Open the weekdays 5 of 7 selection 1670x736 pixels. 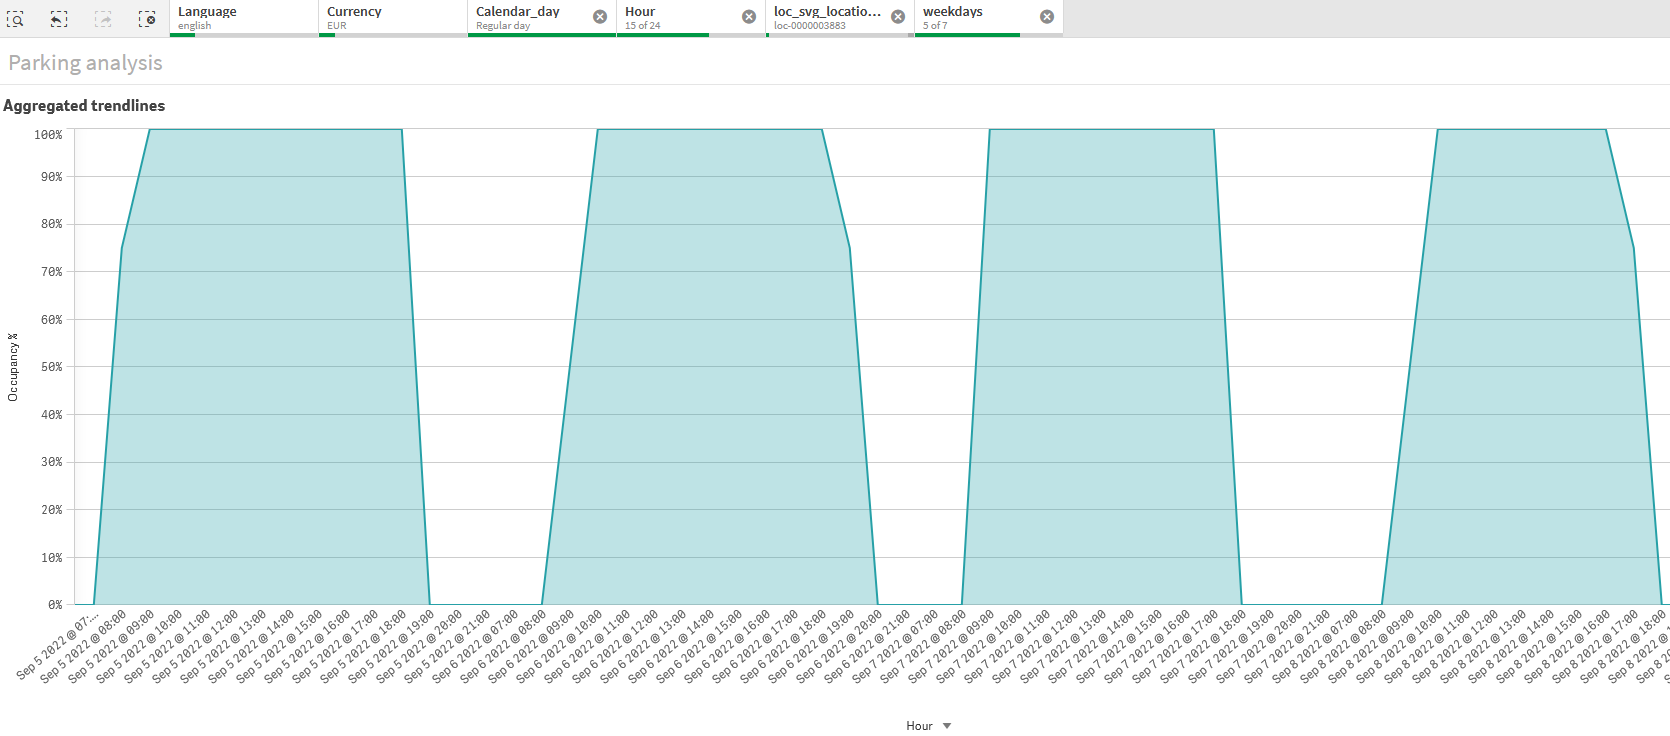tap(975, 18)
